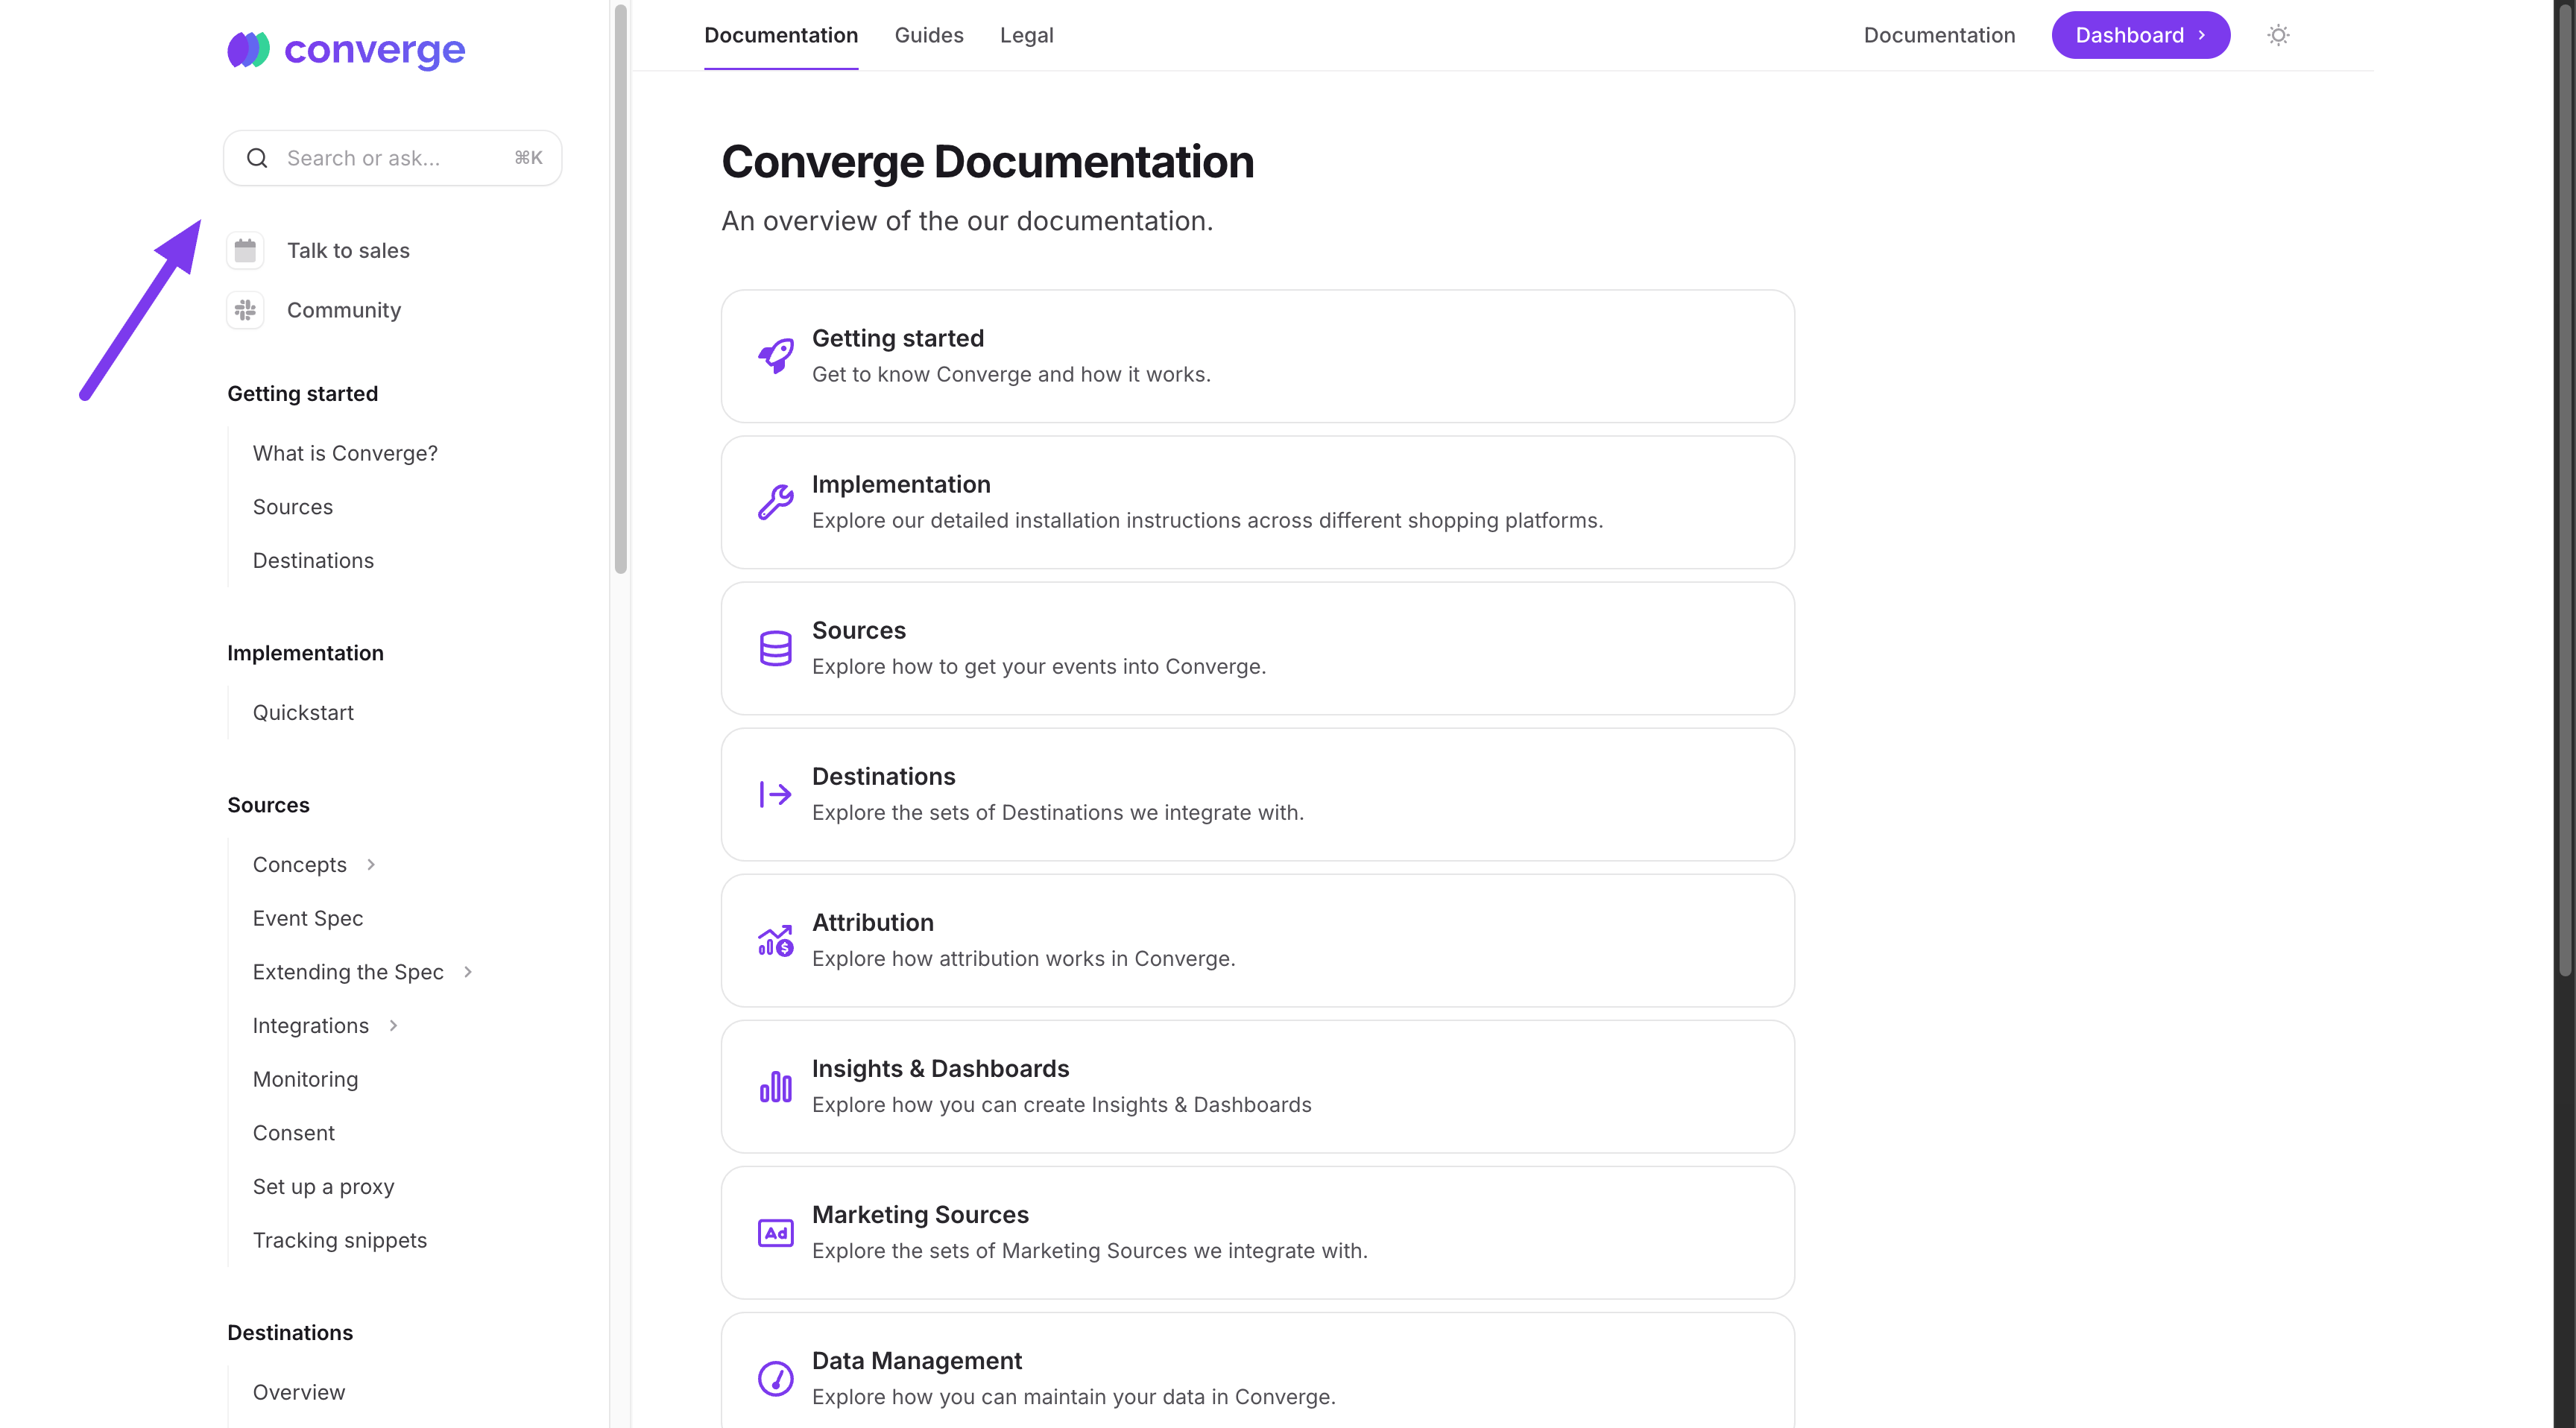Click the Data Management clock icon
Screen dimensions: 2576x1428
tap(775, 1378)
